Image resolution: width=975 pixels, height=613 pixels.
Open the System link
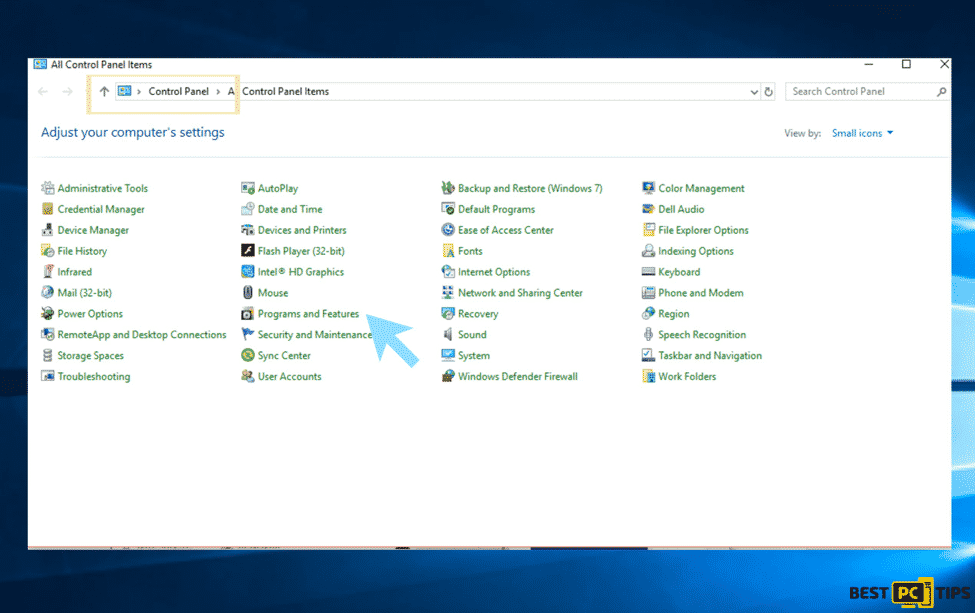click(474, 356)
